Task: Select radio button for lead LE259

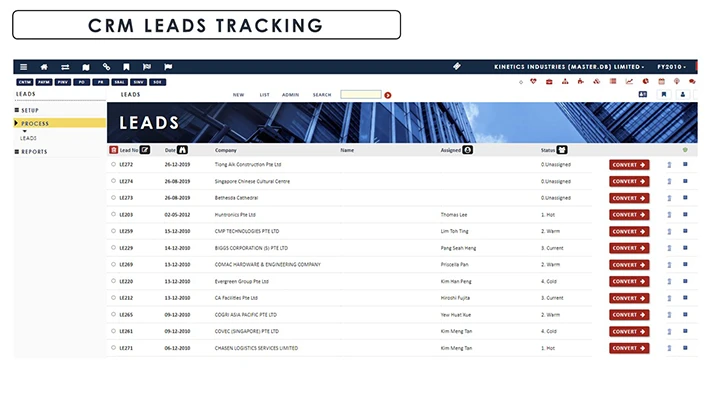Action: [x=113, y=231]
